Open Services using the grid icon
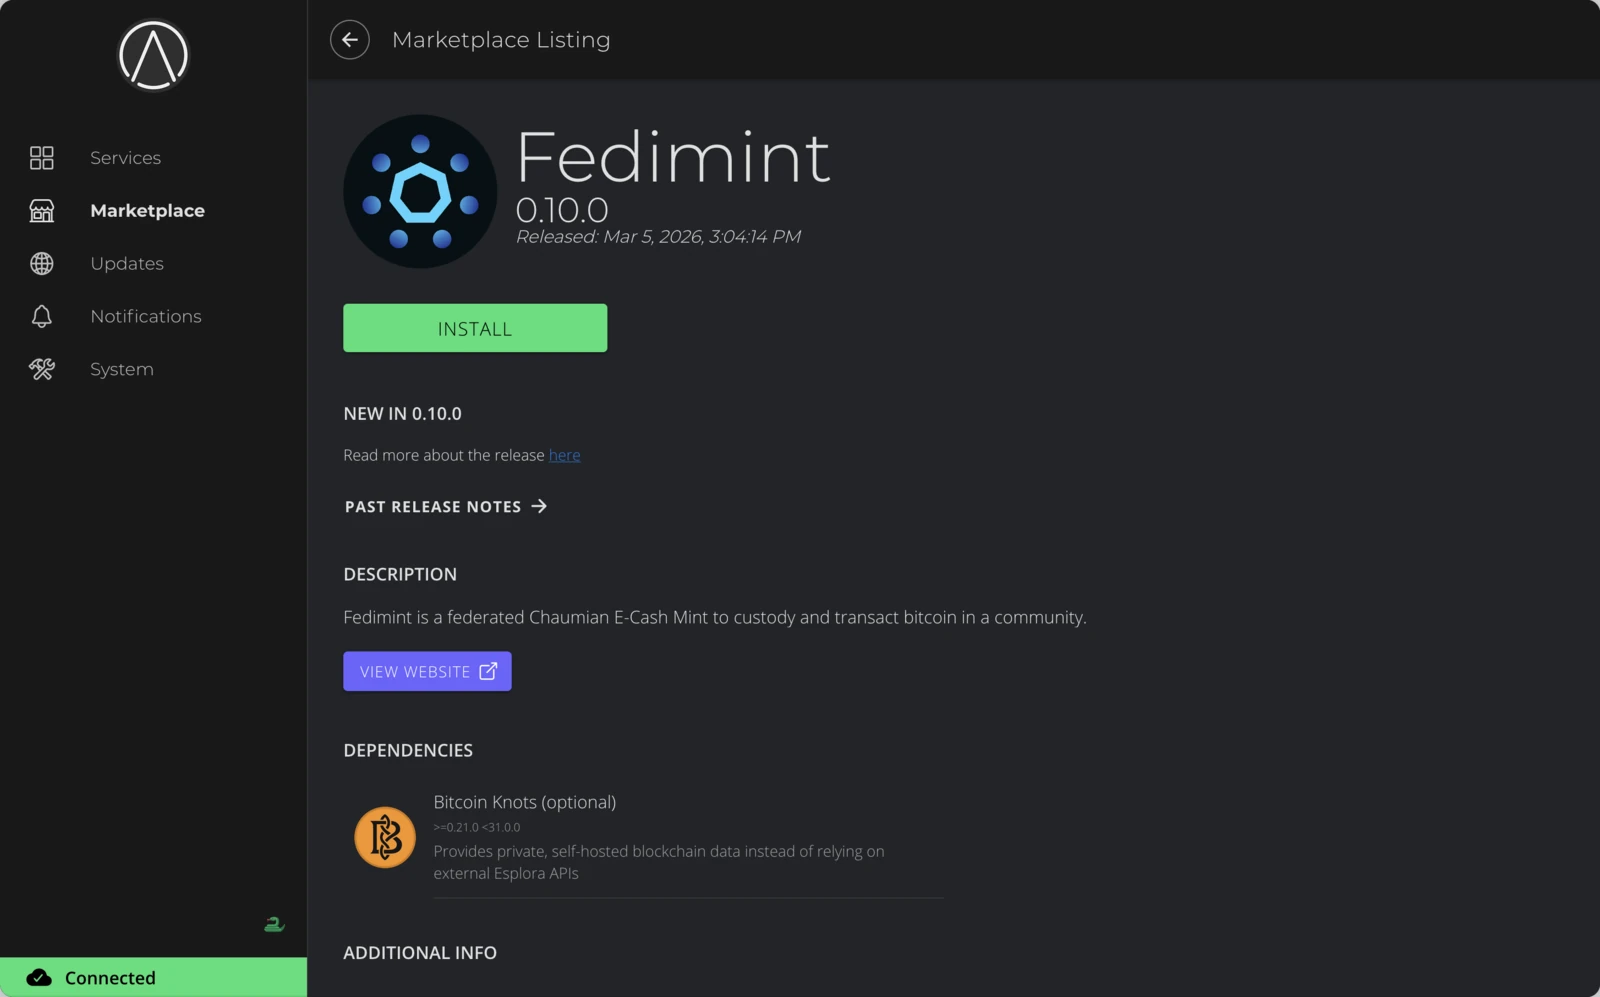Screen dimensions: 1600x997 click(41, 157)
